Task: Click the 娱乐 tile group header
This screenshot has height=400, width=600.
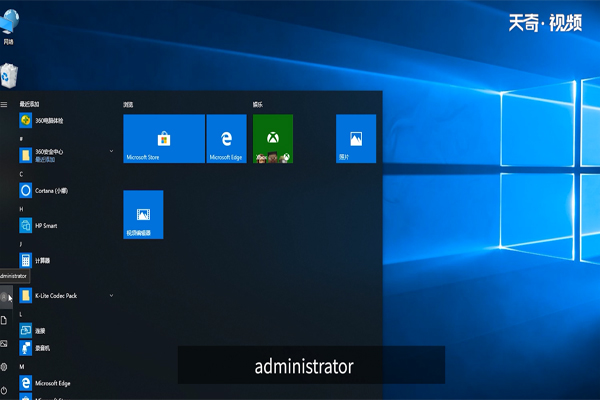Action: (258, 104)
